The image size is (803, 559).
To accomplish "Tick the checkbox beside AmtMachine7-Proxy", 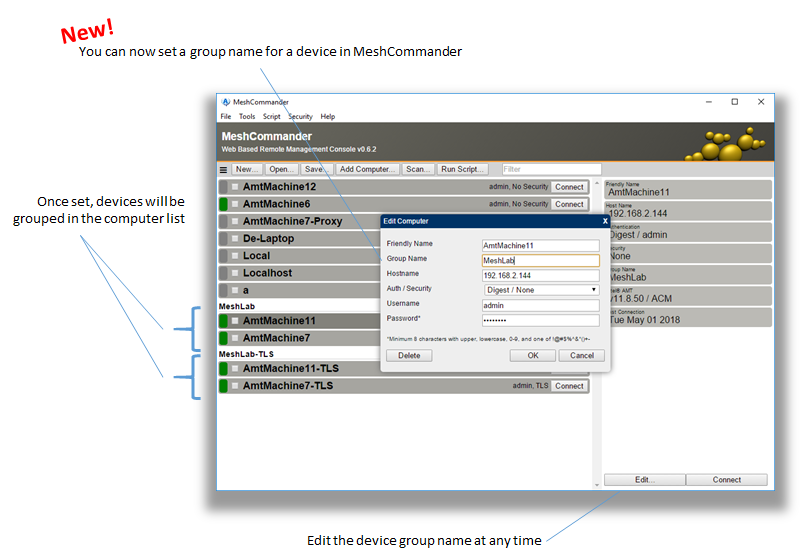I will click(x=235, y=222).
